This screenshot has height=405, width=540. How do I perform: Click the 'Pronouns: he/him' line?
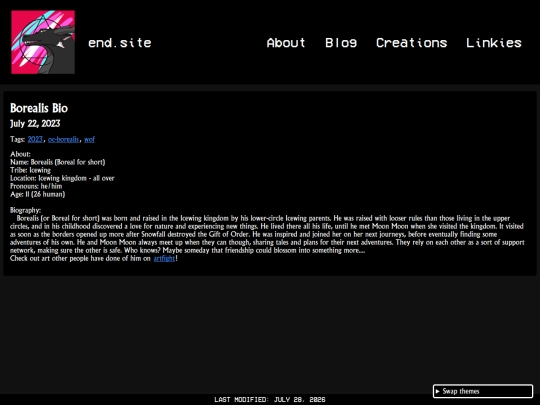click(36, 186)
